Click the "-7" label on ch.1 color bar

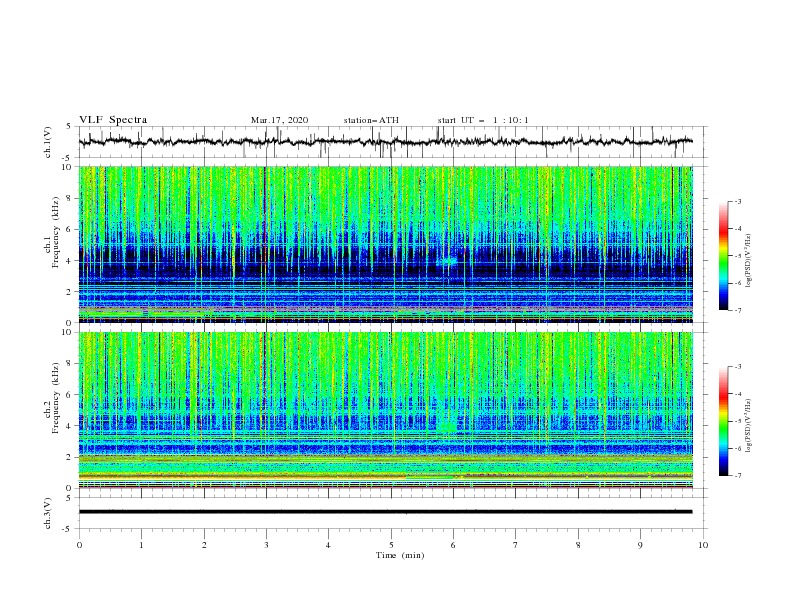(737, 310)
